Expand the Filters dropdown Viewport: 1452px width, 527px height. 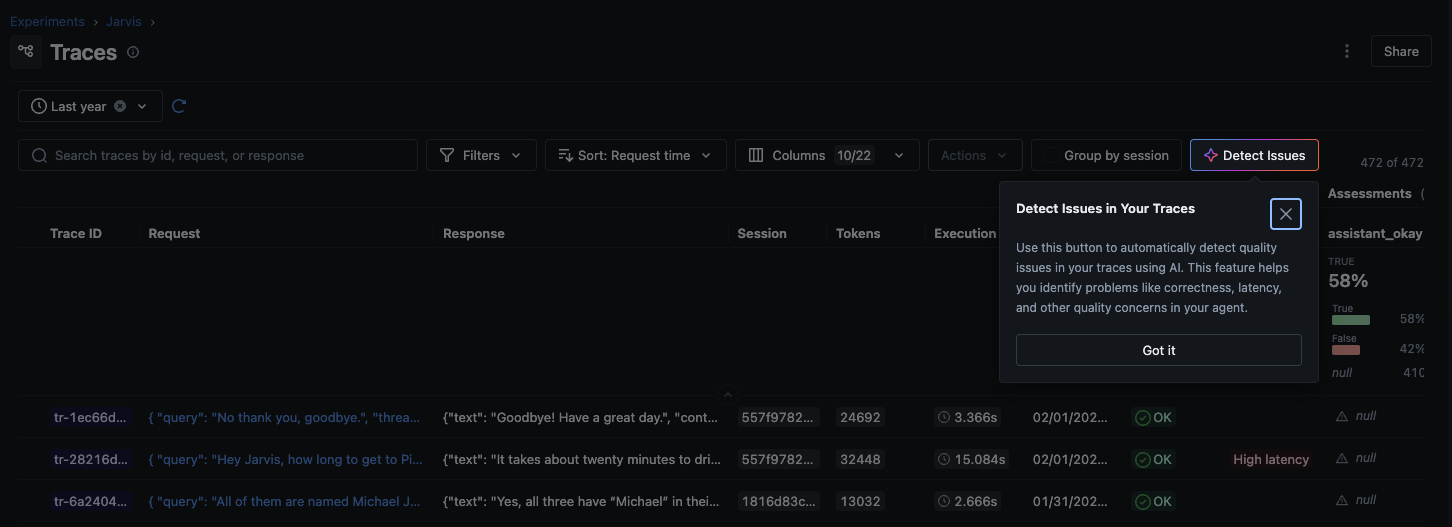pos(481,155)
